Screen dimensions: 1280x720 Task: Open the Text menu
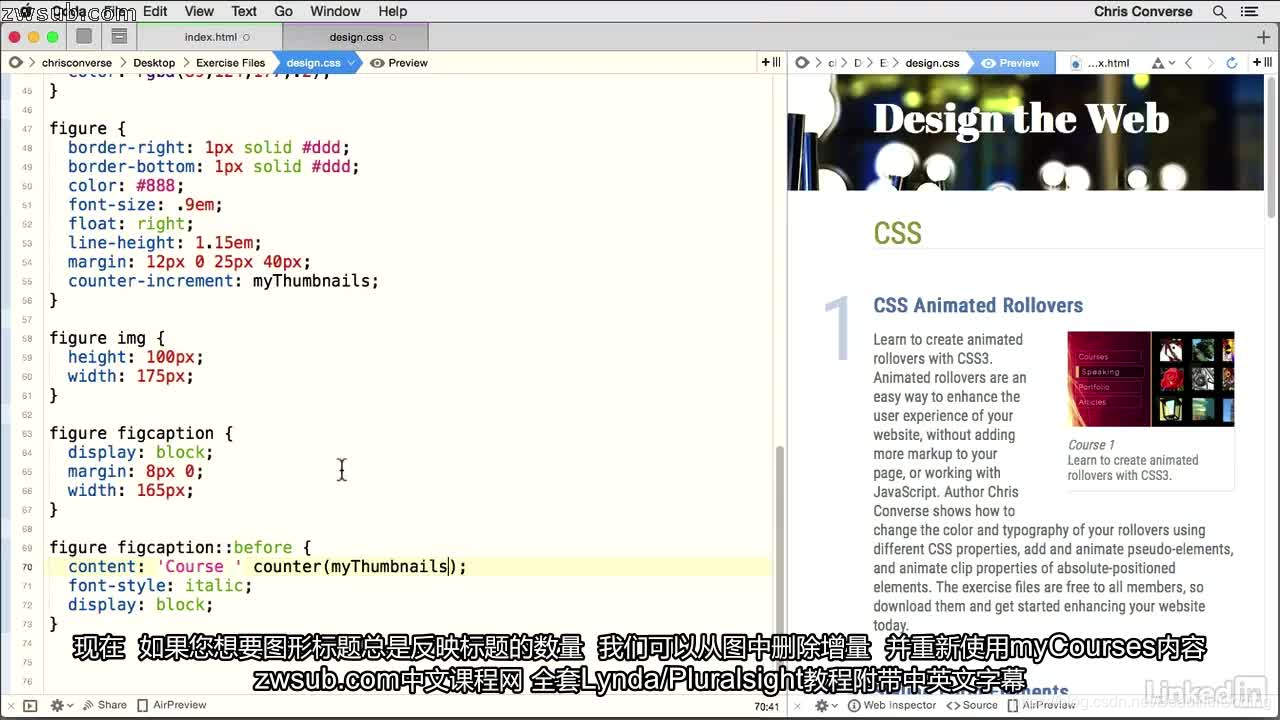click(244, 11)
